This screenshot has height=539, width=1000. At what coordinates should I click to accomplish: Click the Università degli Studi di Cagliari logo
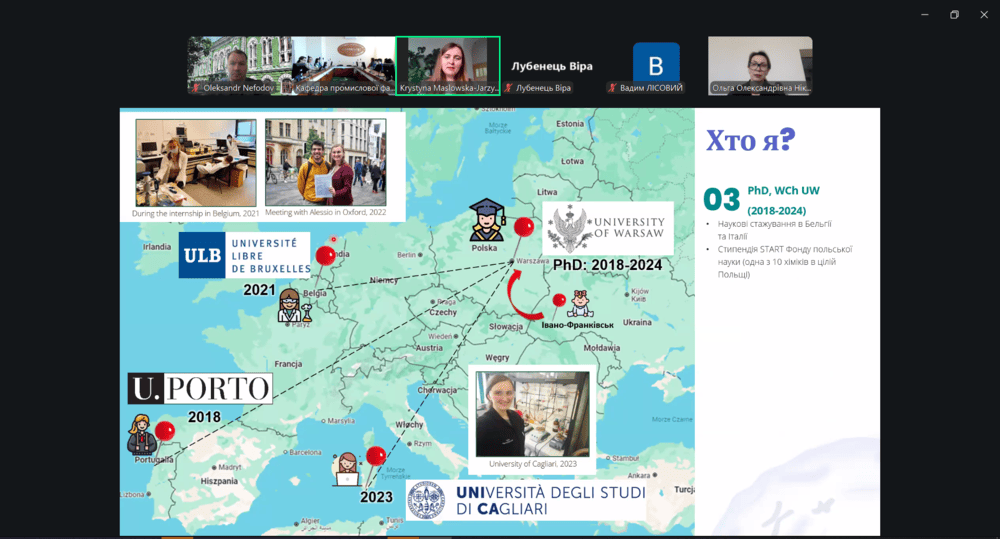(x=526, y=501)
